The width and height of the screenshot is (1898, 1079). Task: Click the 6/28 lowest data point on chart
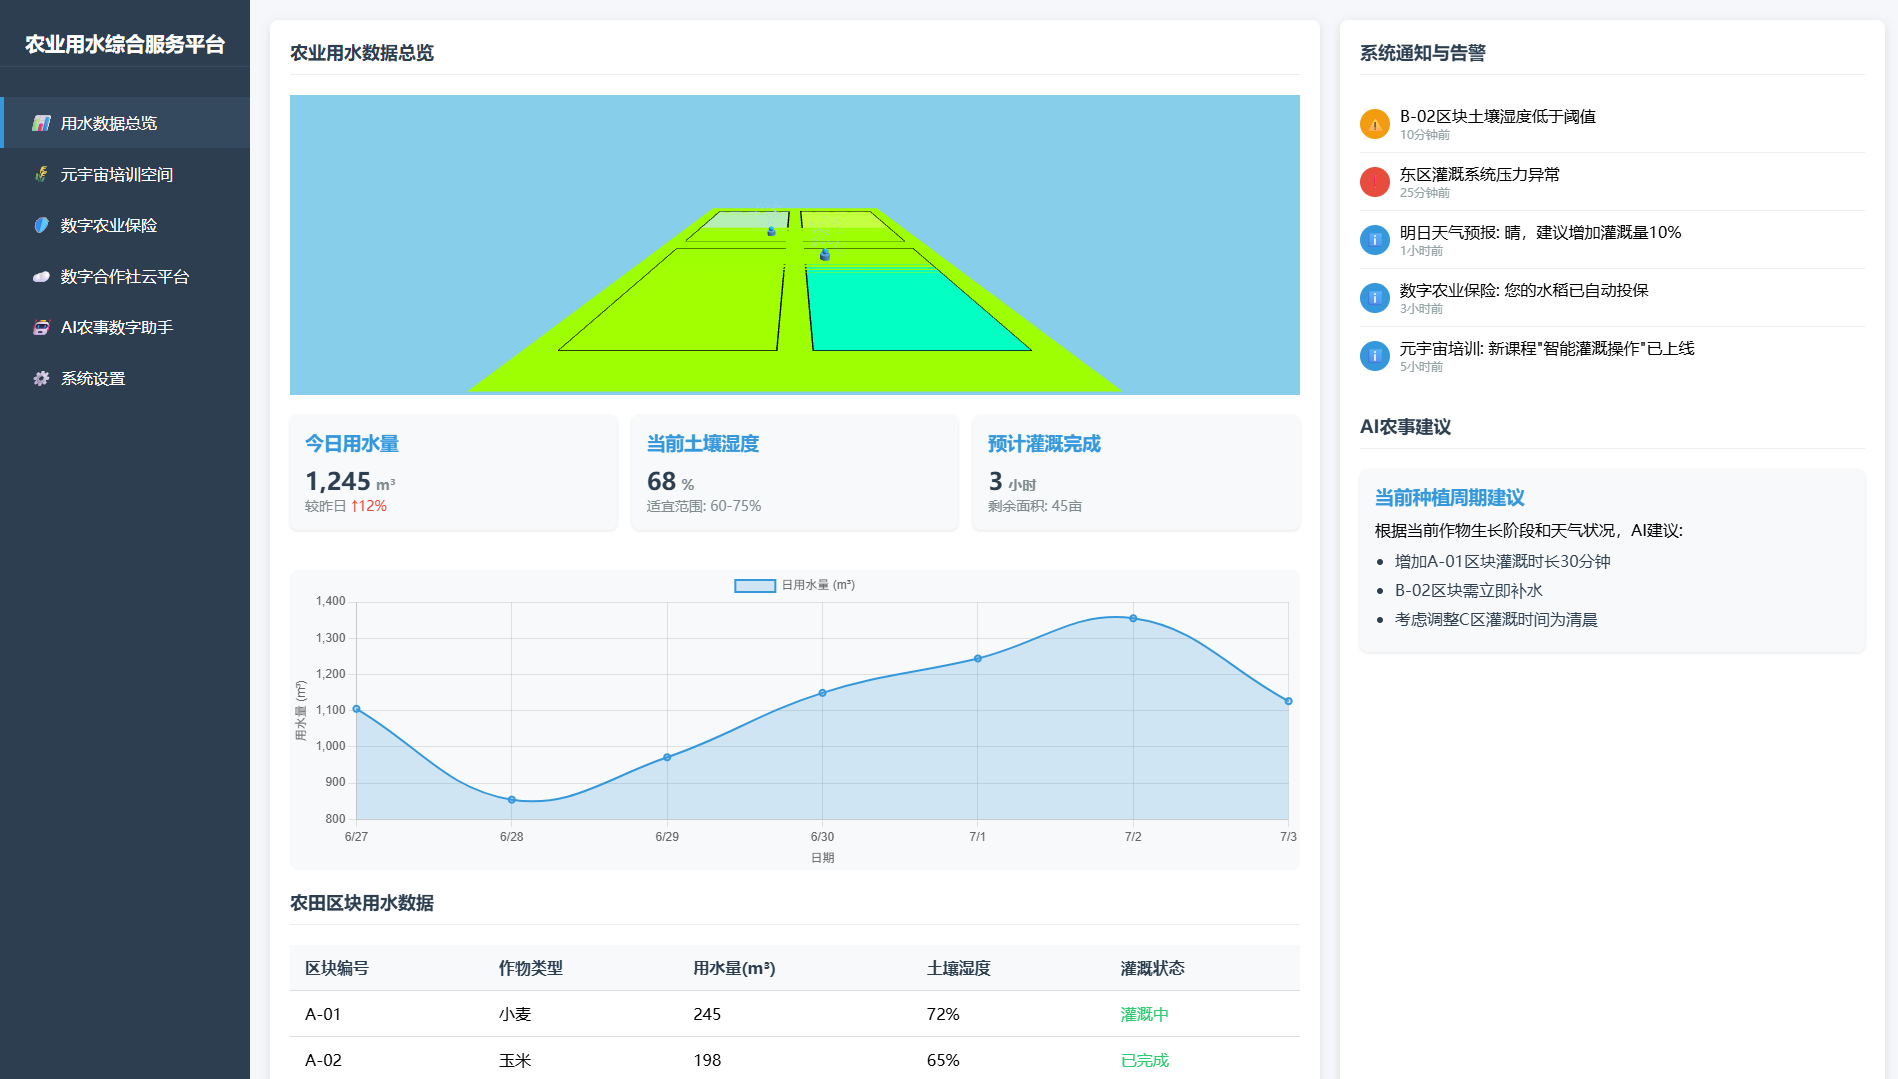click(512, 800)
